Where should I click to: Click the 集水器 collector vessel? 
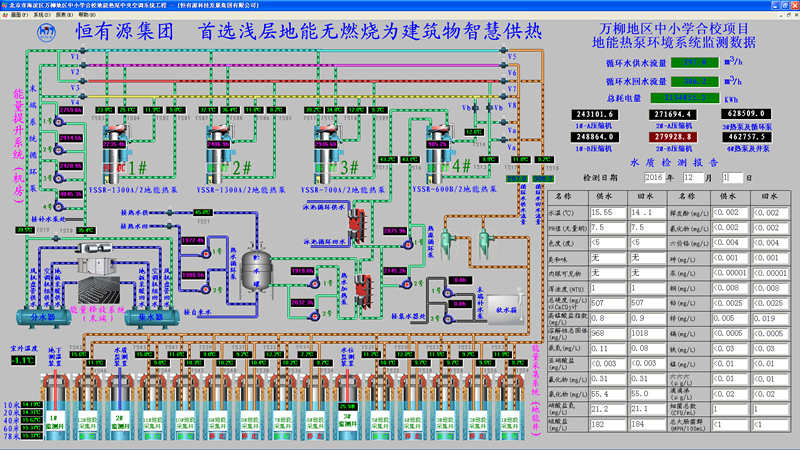pos(152,317)
